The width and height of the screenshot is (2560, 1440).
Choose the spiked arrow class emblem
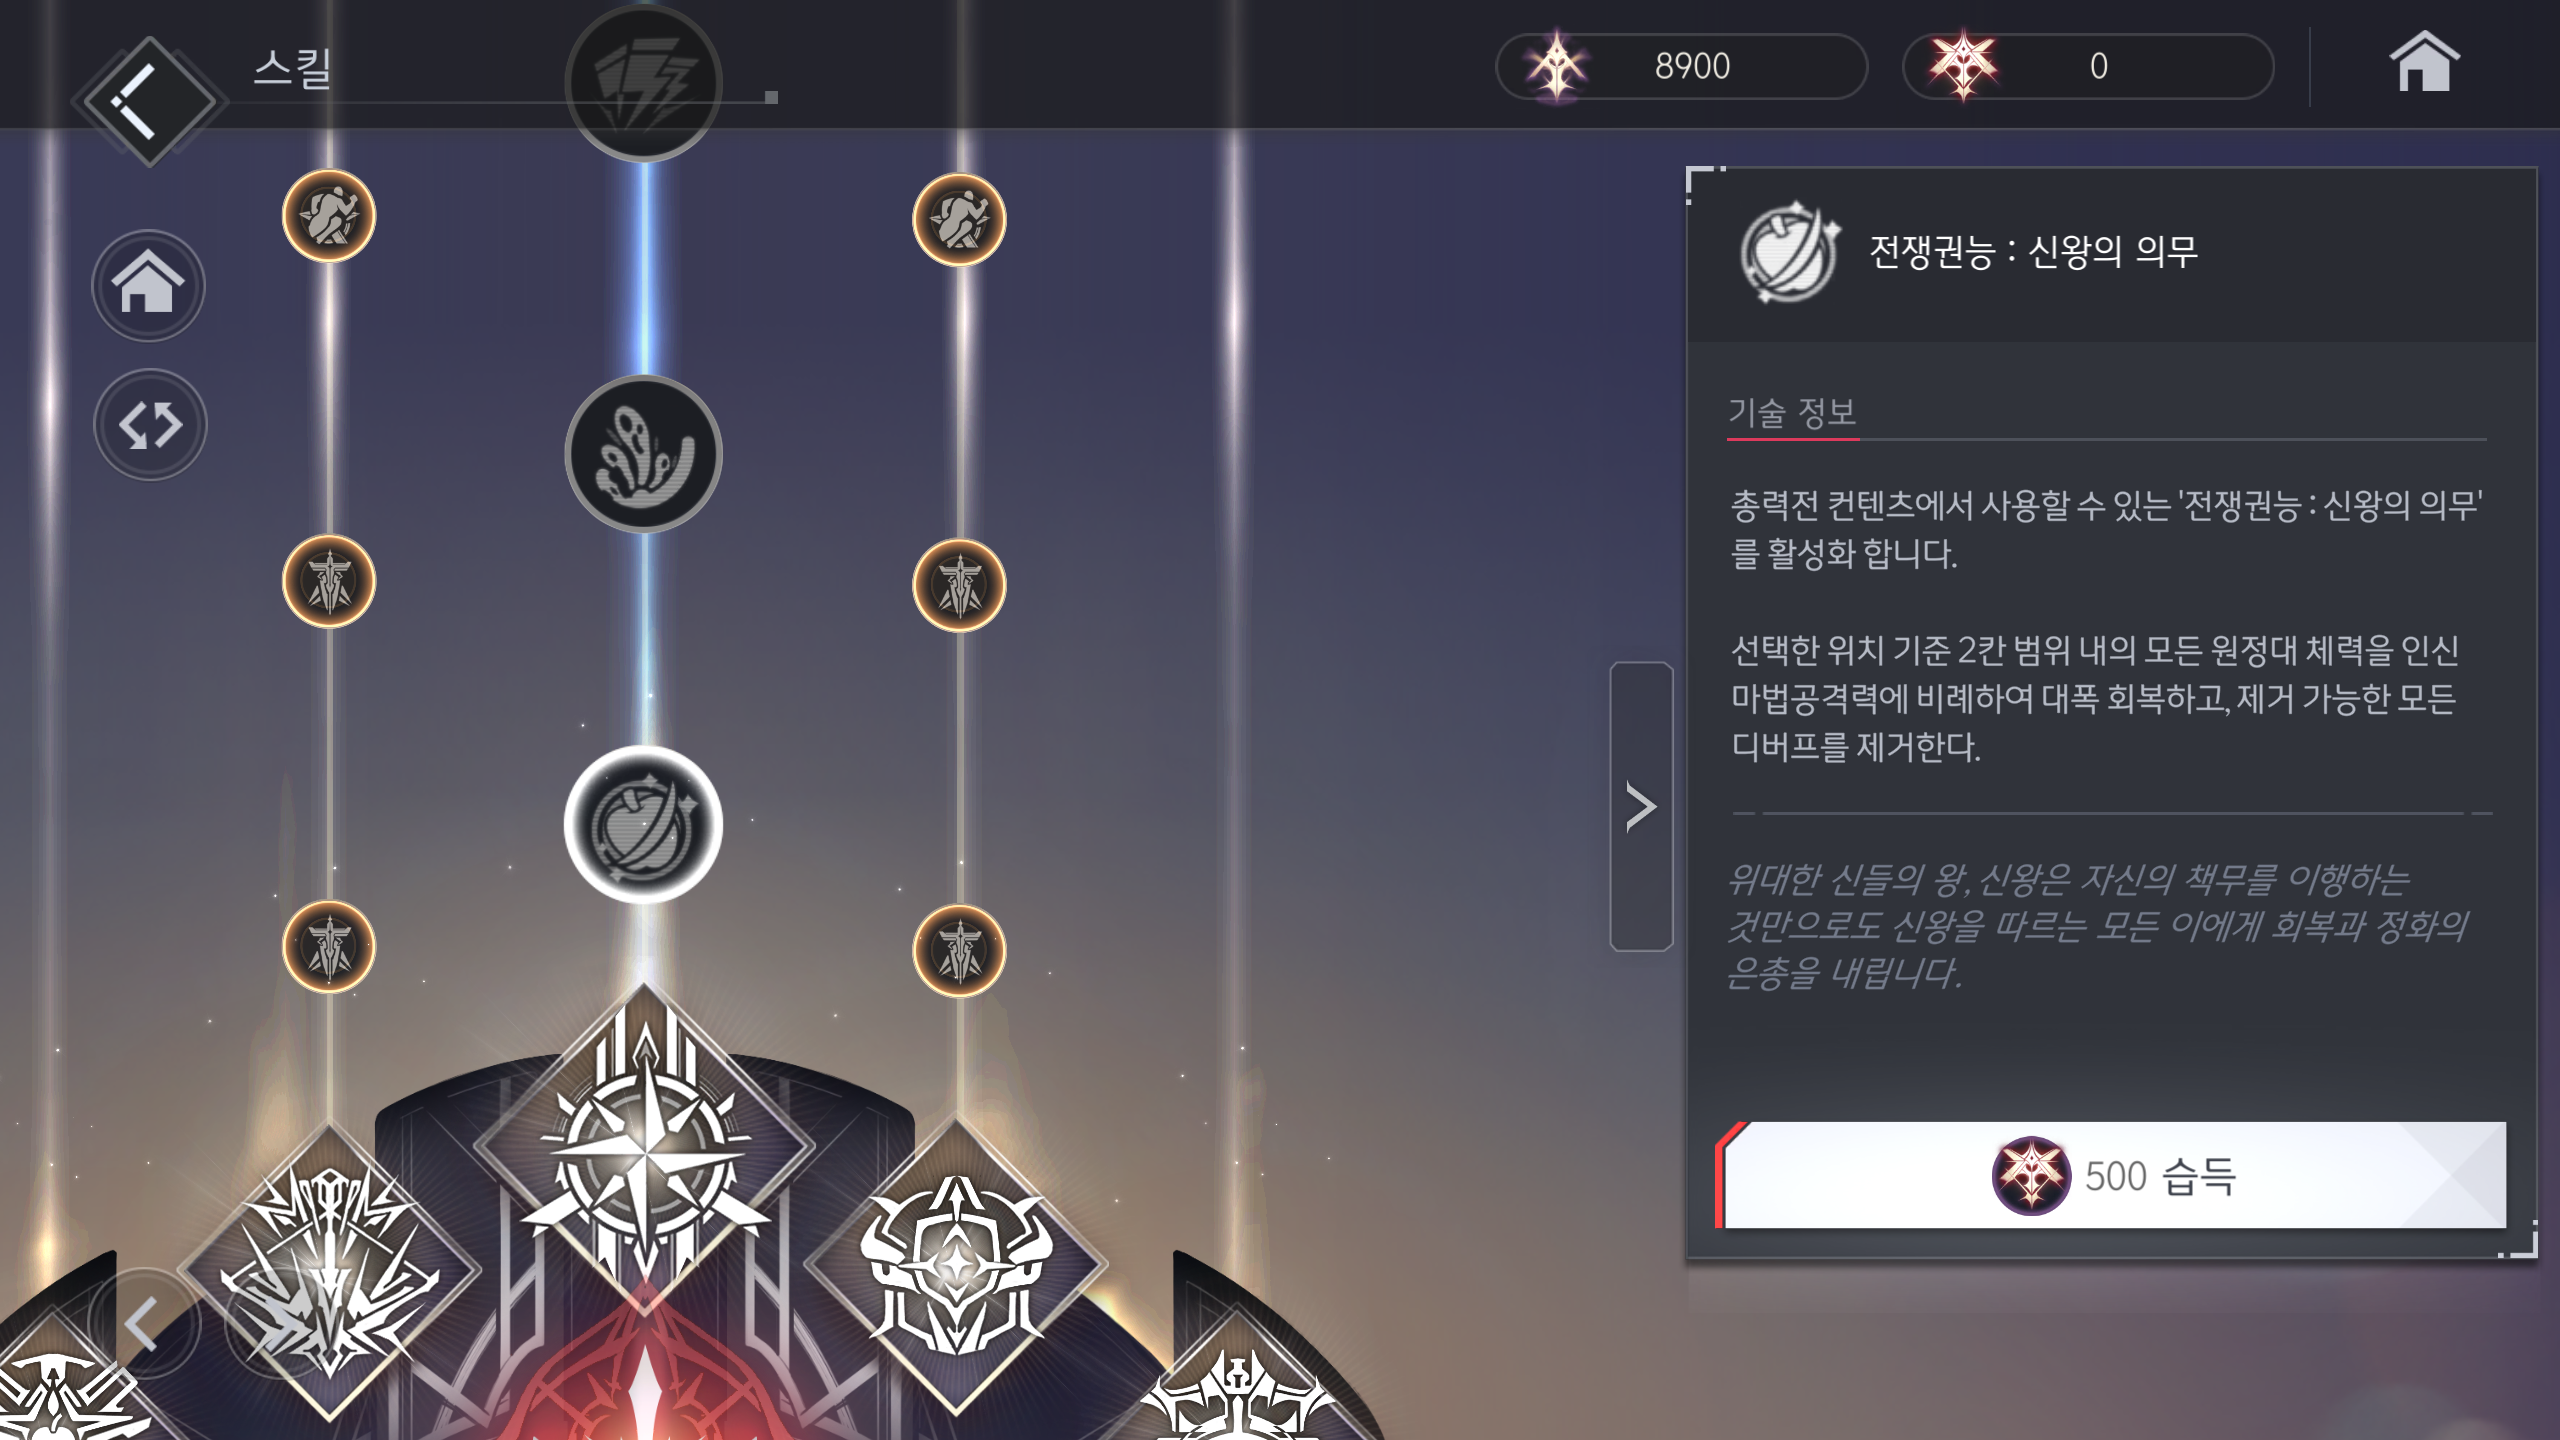(329, 1270)
